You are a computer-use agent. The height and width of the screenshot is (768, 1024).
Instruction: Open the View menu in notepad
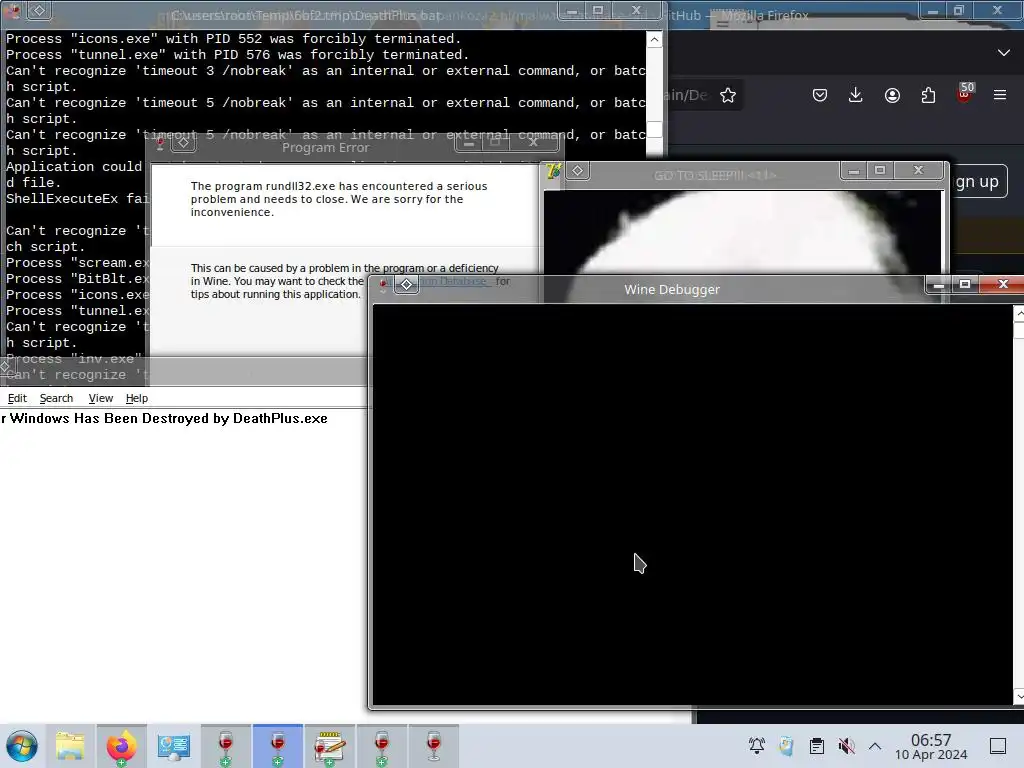[101, 398]
